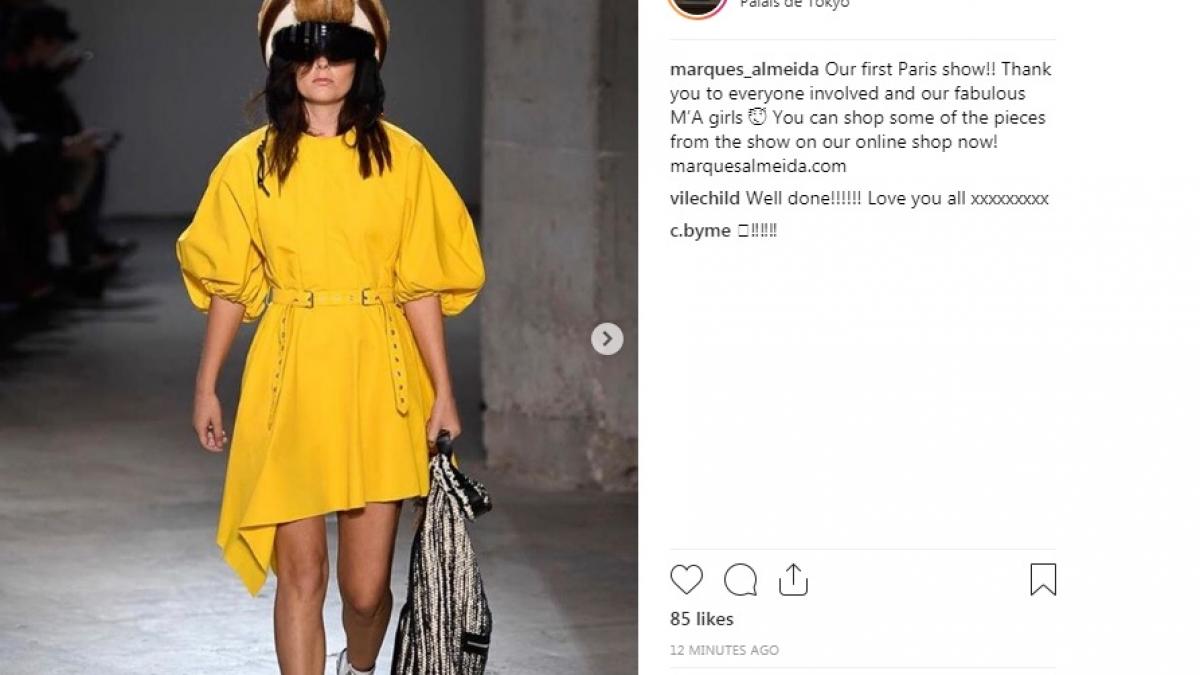Click the clock emoji in the caption

pos(757,118)
